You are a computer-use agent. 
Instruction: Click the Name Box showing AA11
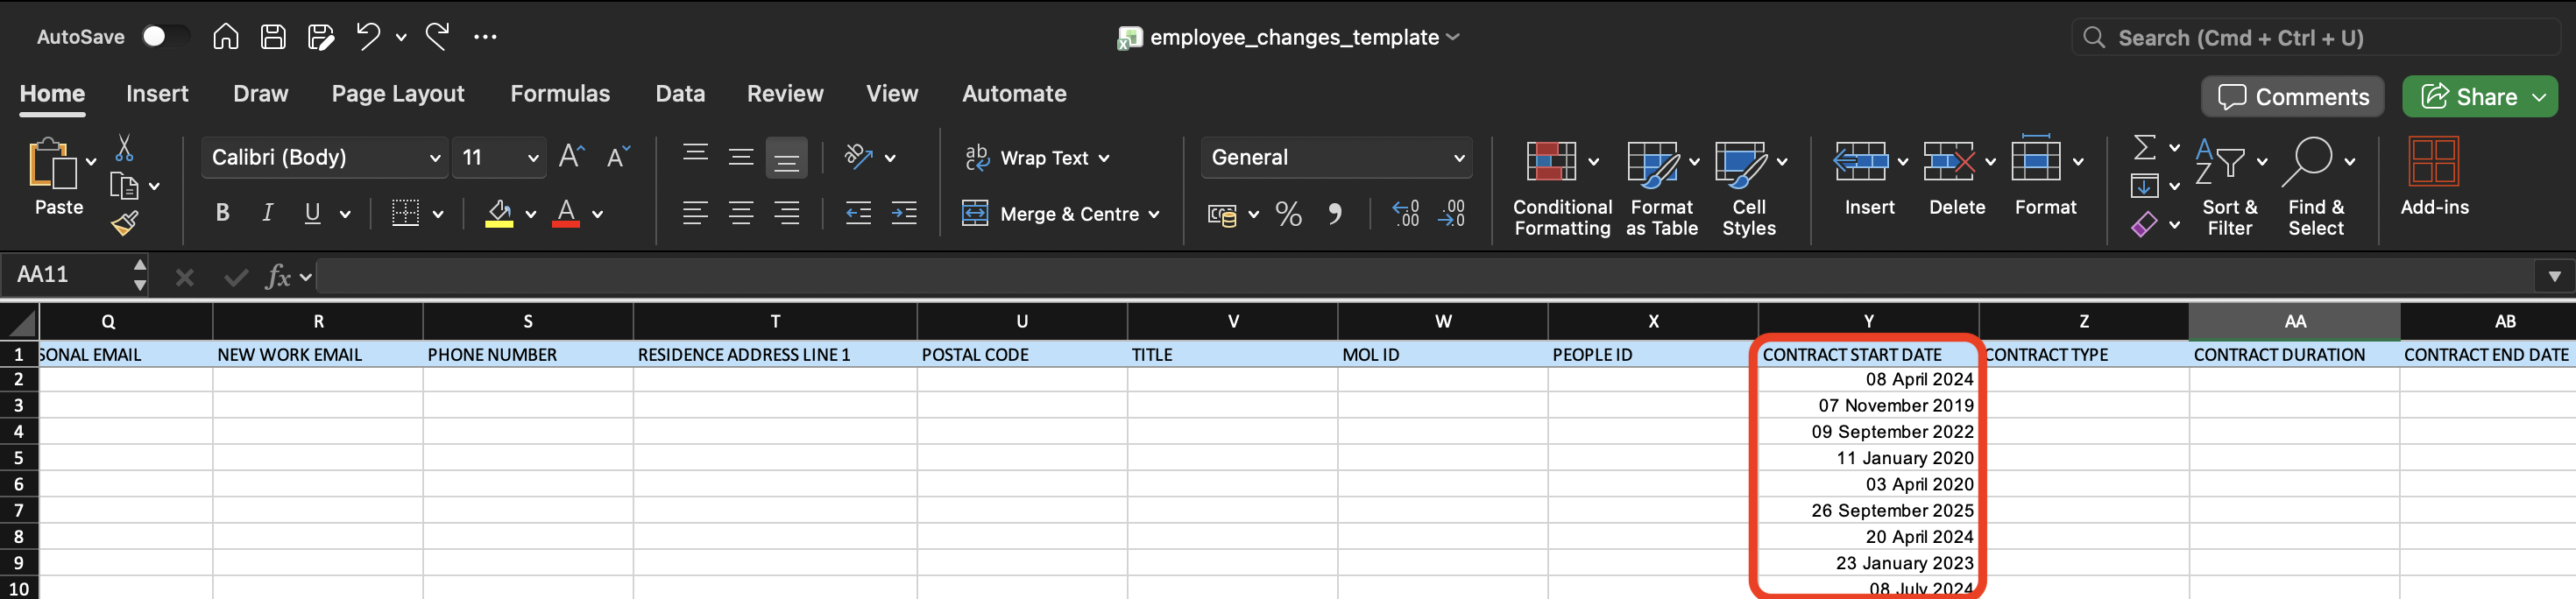point(66,275)
